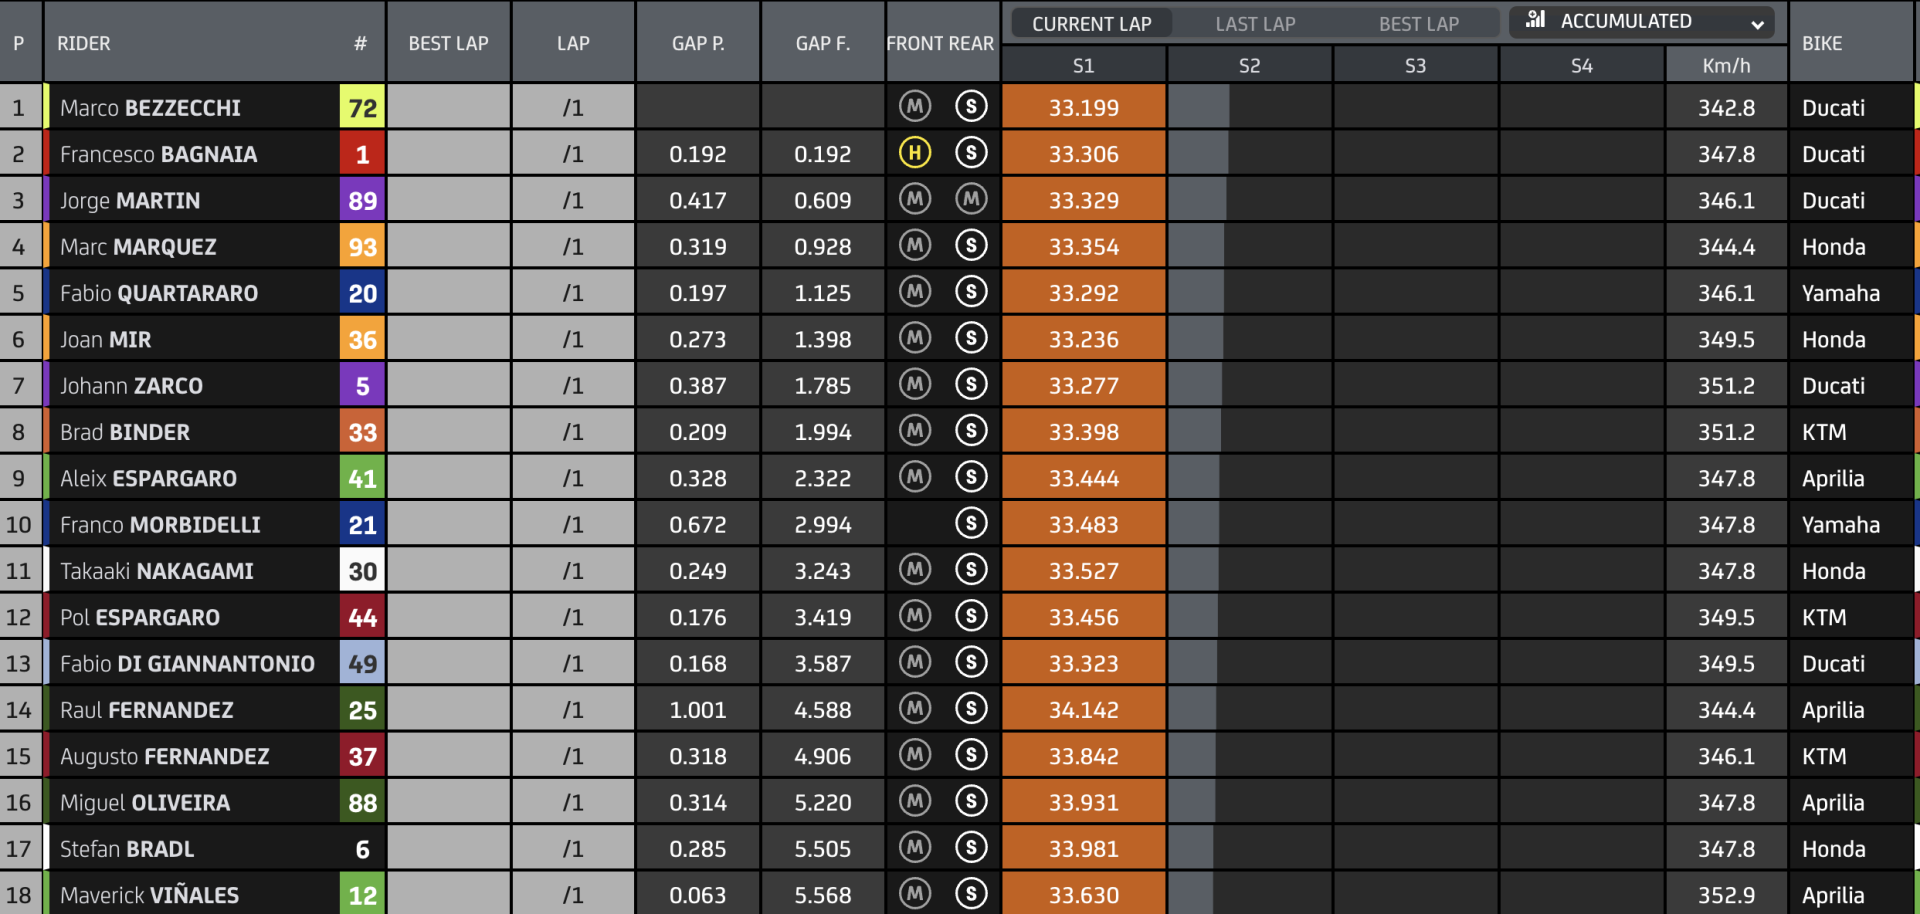Click Bezzecchi's front medium tyre icon
Image resolution: width=1920 pixels, height=914 pixels.
coord(914,106)
